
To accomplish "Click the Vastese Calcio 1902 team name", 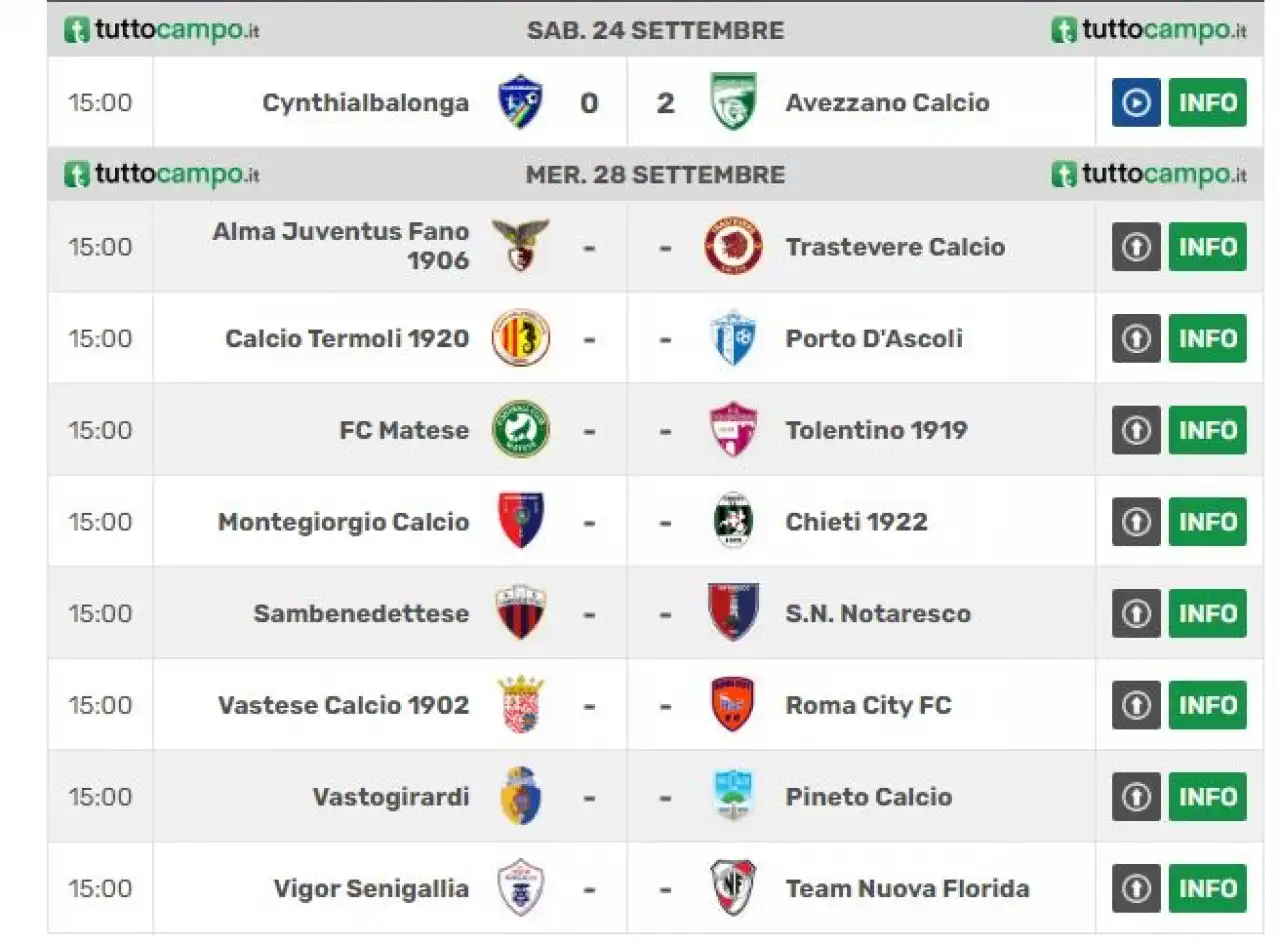I will pos(344,705).
